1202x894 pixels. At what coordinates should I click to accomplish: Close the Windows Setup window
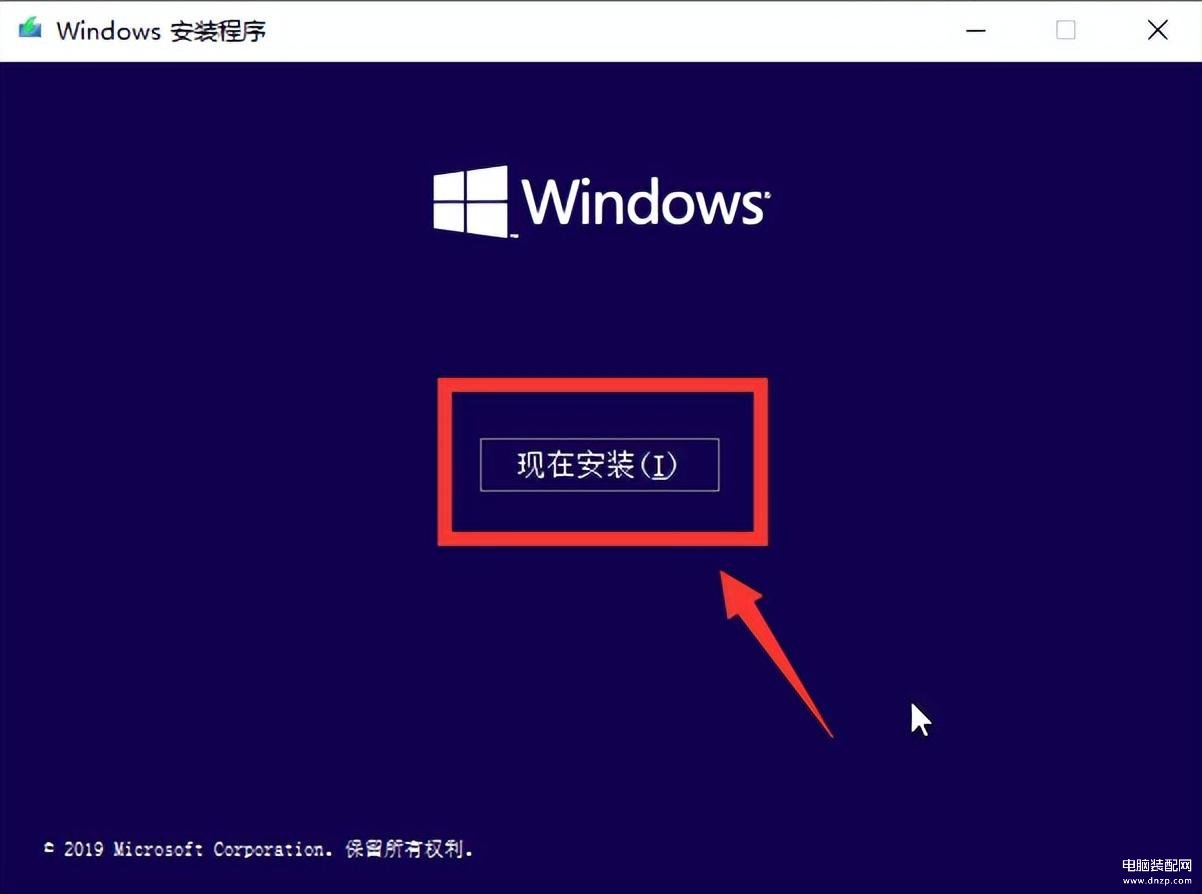(x=1157, y=30)
